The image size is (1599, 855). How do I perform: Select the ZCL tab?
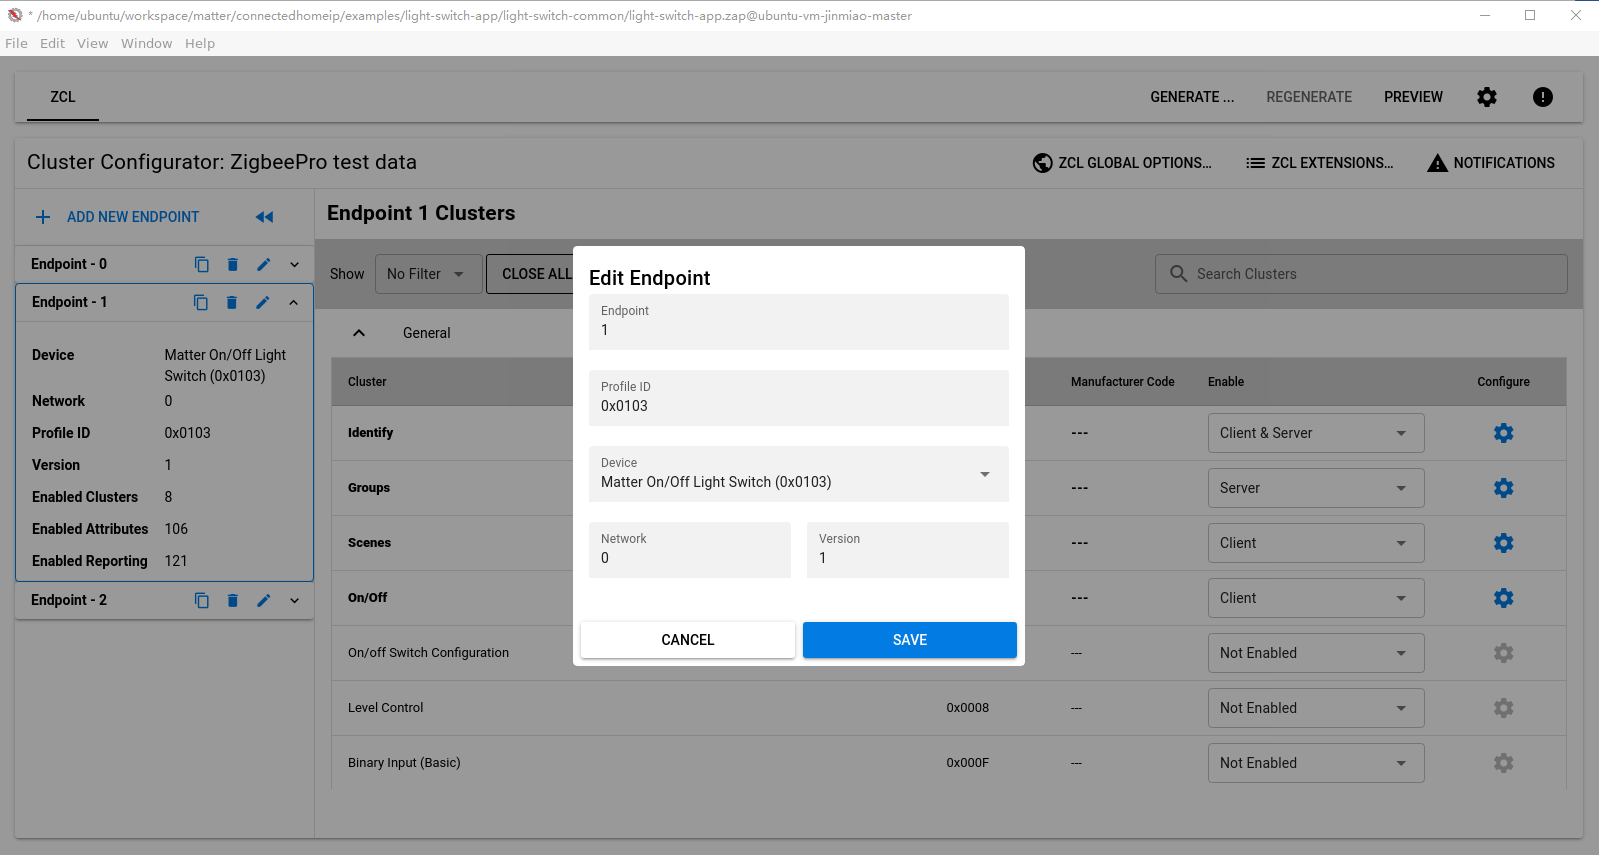click(63, 97)
